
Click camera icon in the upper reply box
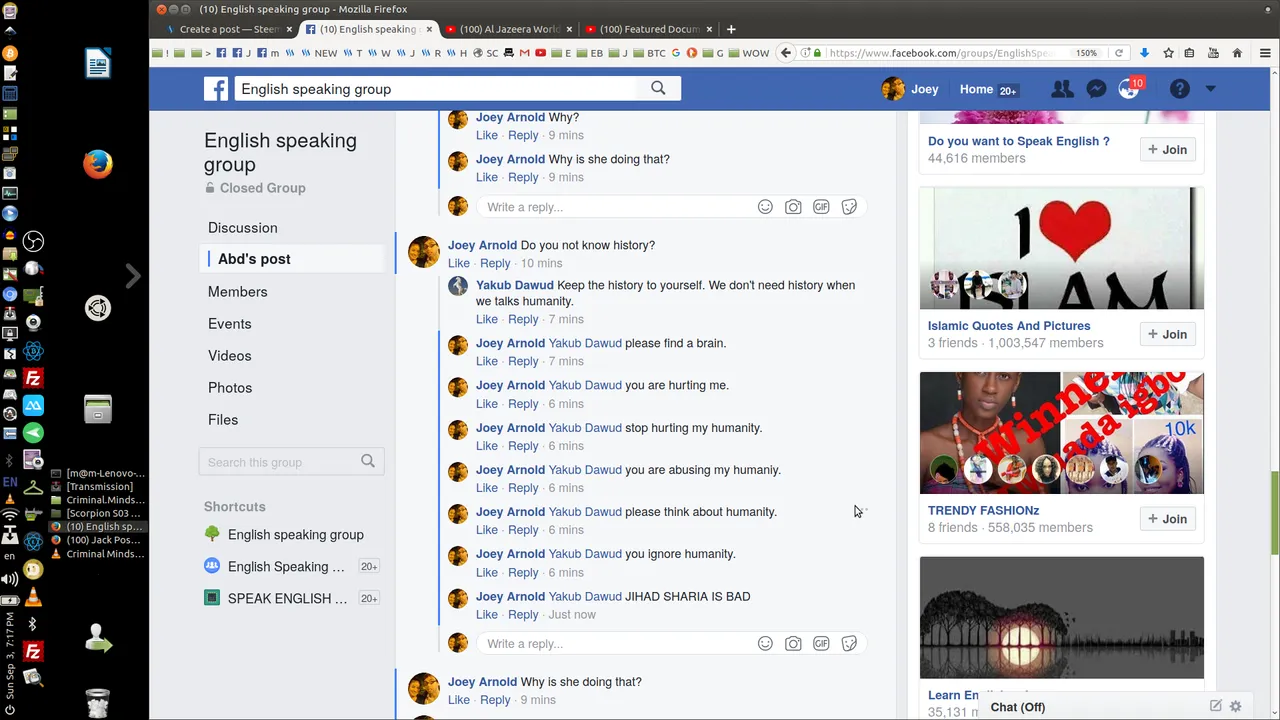point(793,207)
